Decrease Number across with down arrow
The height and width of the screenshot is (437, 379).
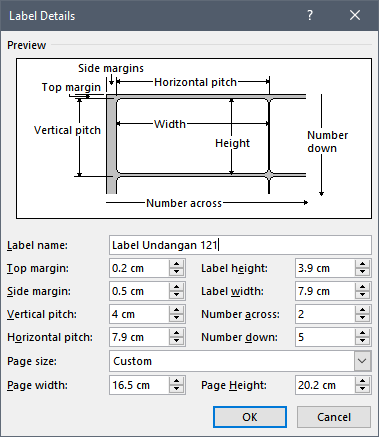coord(363,318)
